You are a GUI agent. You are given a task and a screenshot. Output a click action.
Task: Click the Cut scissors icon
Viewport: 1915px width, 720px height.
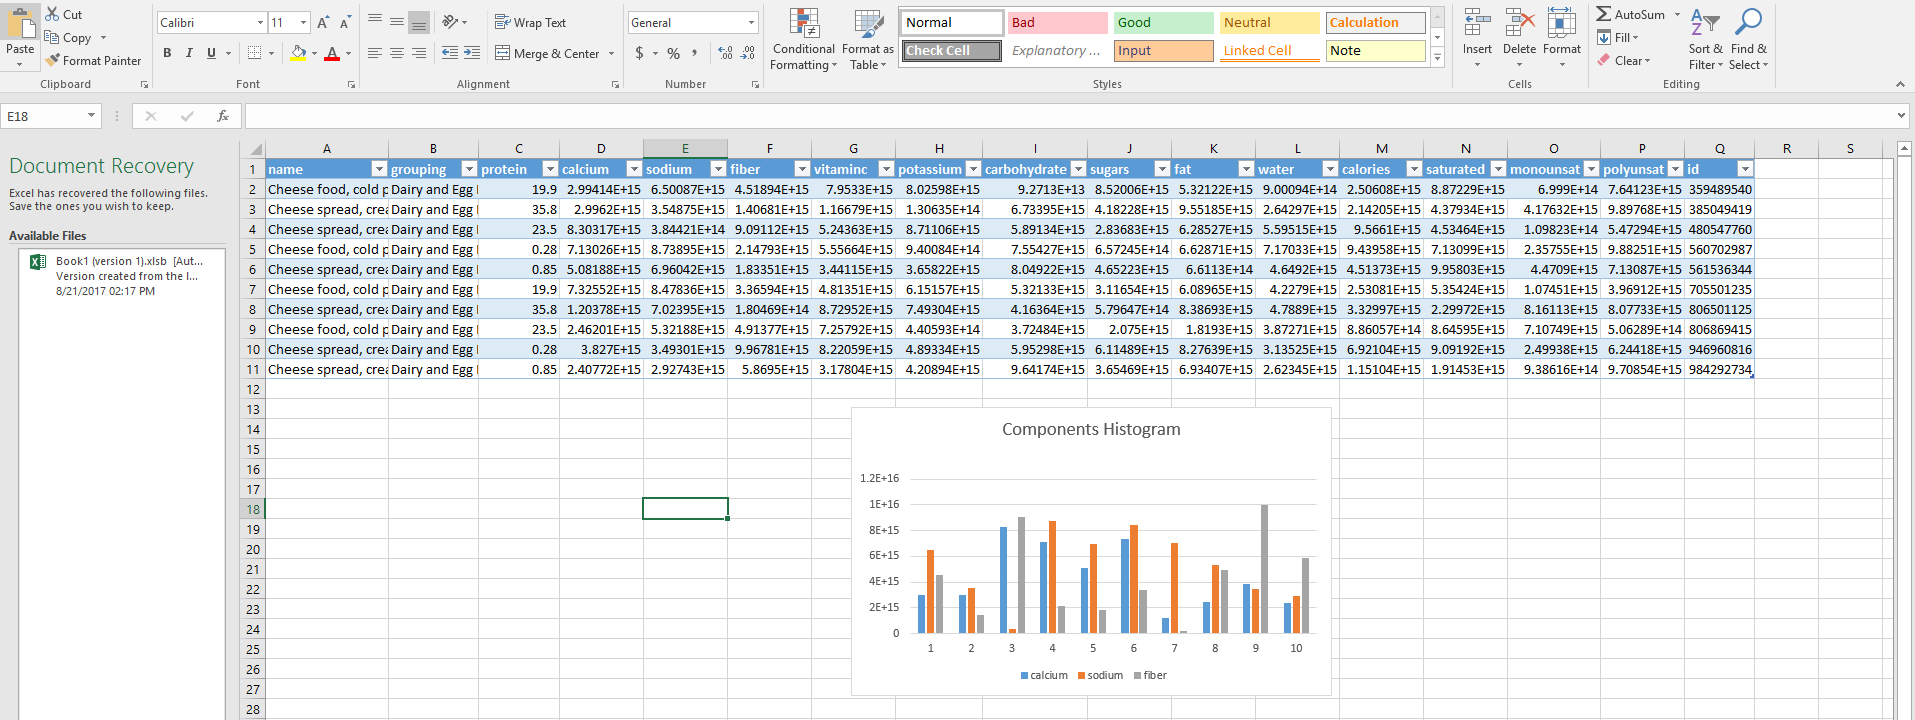coord(52,14)
